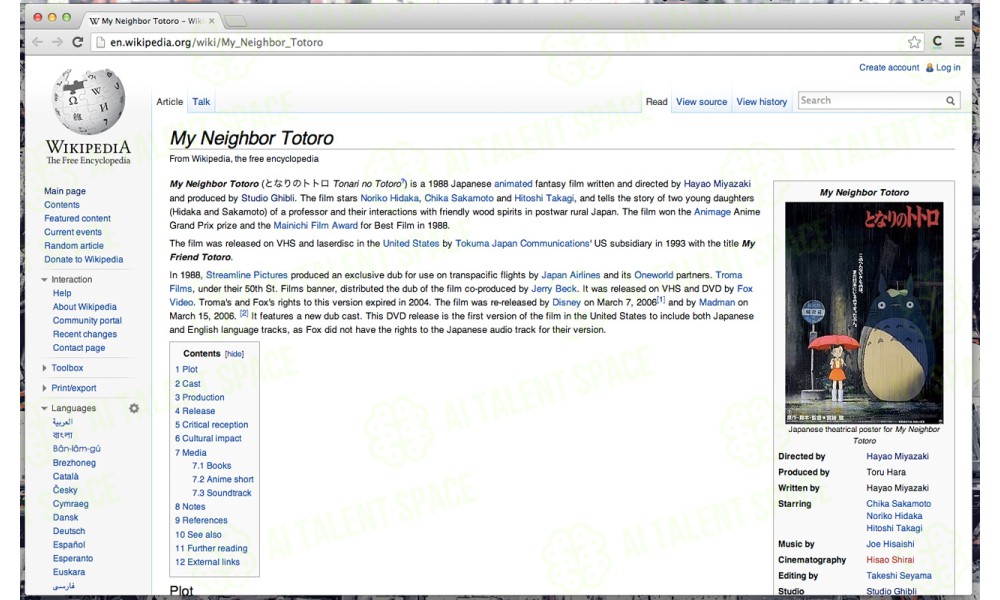The width and height of the screenshot is (1000, 600).
Task: Click Donate to Wikipedia link
Action: click(x=84, y=260)
